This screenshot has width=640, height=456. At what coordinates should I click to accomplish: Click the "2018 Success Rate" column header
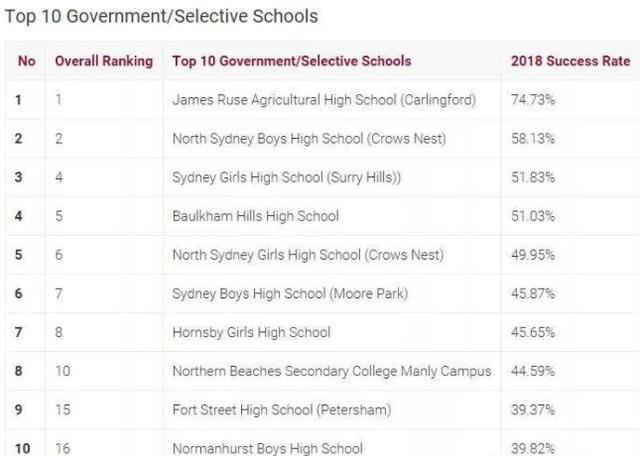click(x=570, y=61)
